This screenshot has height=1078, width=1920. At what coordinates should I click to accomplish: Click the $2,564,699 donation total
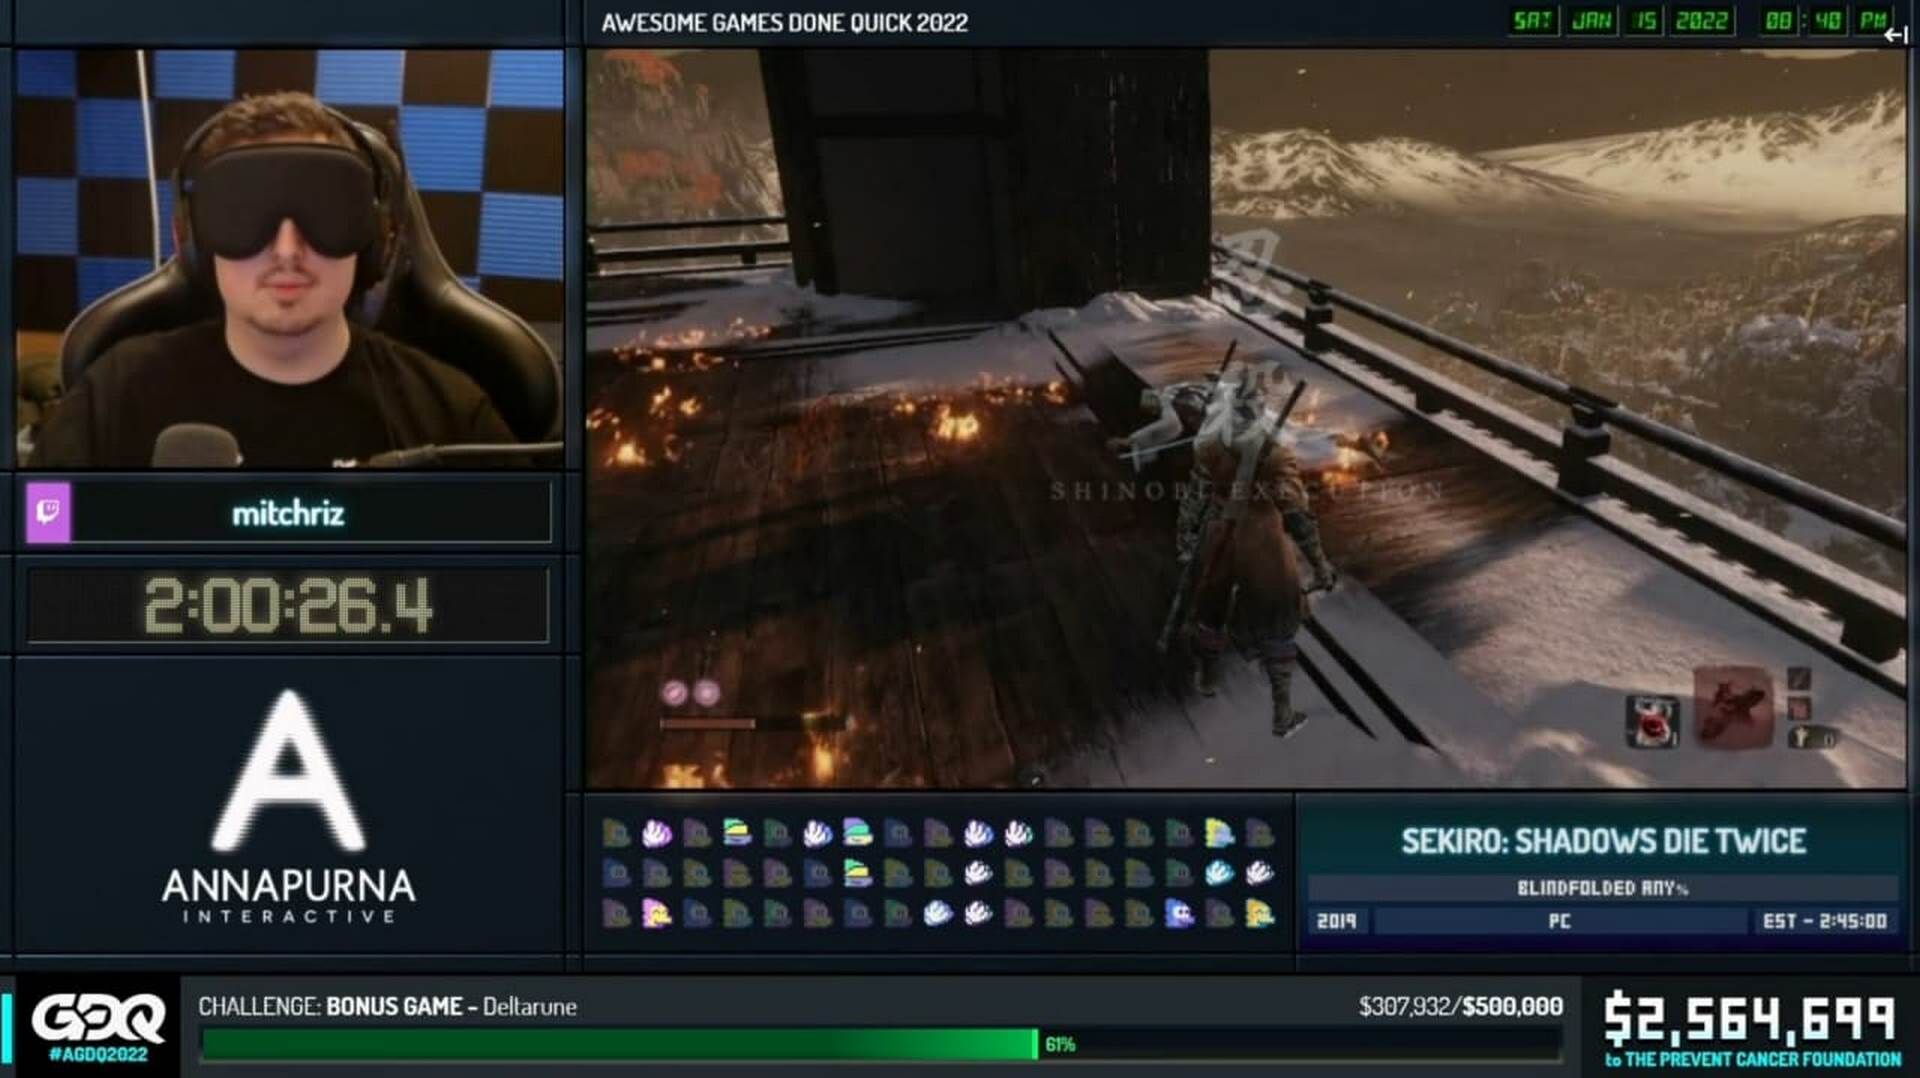pos(1750,1020)
